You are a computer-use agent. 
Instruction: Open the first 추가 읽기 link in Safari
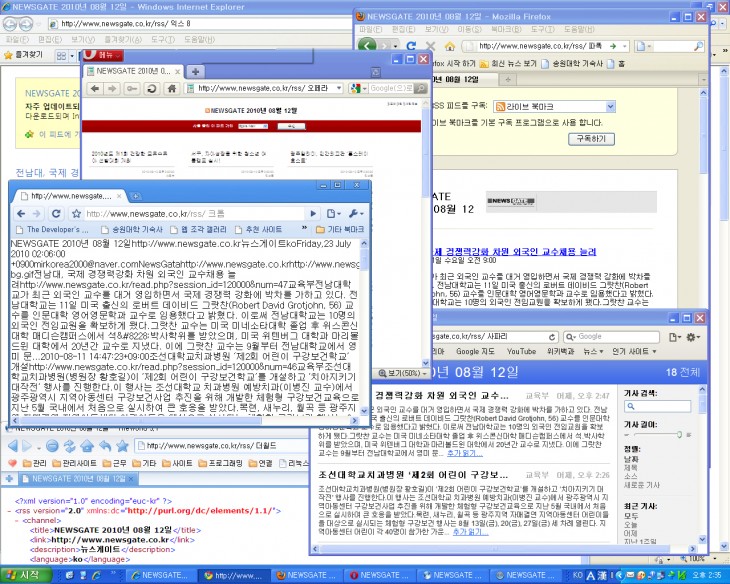tap(464, 453)
